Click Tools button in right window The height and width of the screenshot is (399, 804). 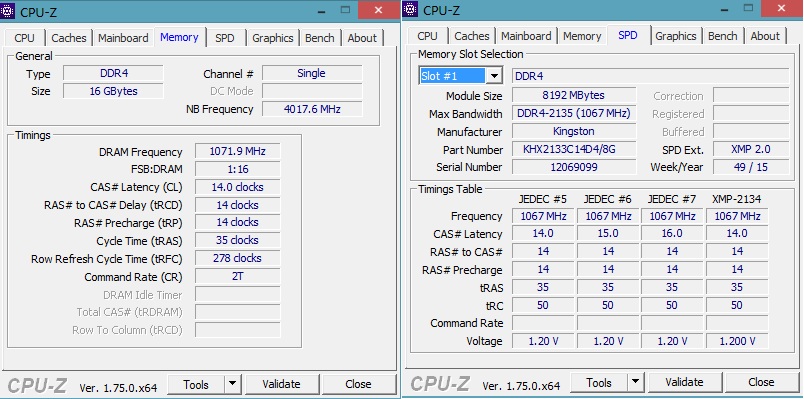[x=599, y=382]
